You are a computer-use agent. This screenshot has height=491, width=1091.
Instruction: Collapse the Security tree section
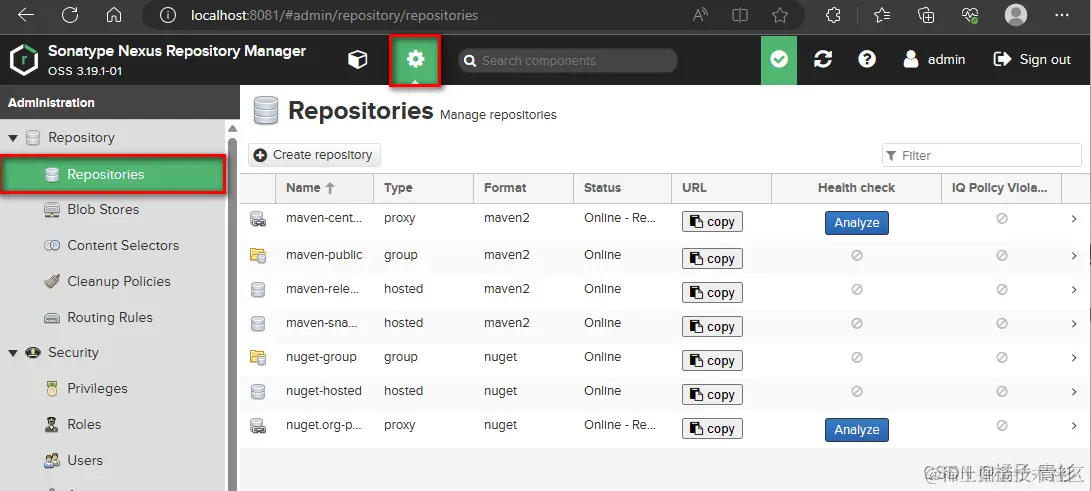pos(13,353)
